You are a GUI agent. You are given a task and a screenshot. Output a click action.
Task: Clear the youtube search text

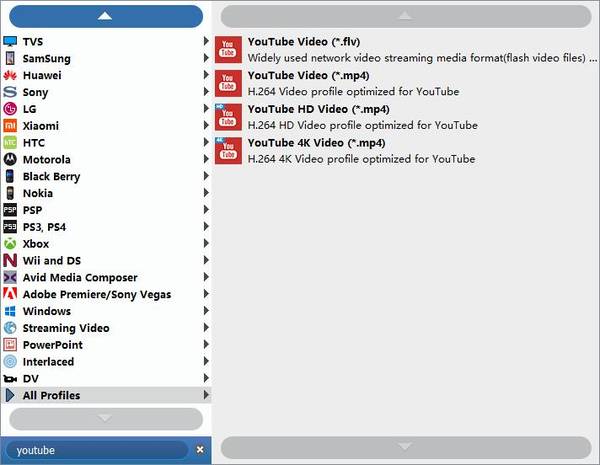pos(200,450)
